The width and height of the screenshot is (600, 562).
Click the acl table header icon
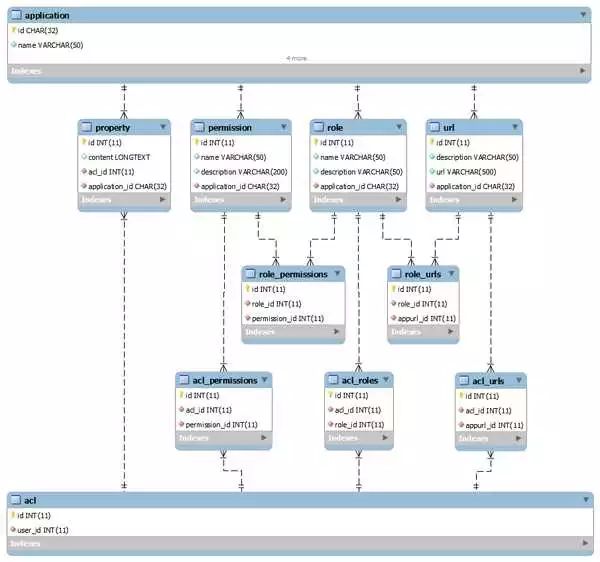coord(15,500)
